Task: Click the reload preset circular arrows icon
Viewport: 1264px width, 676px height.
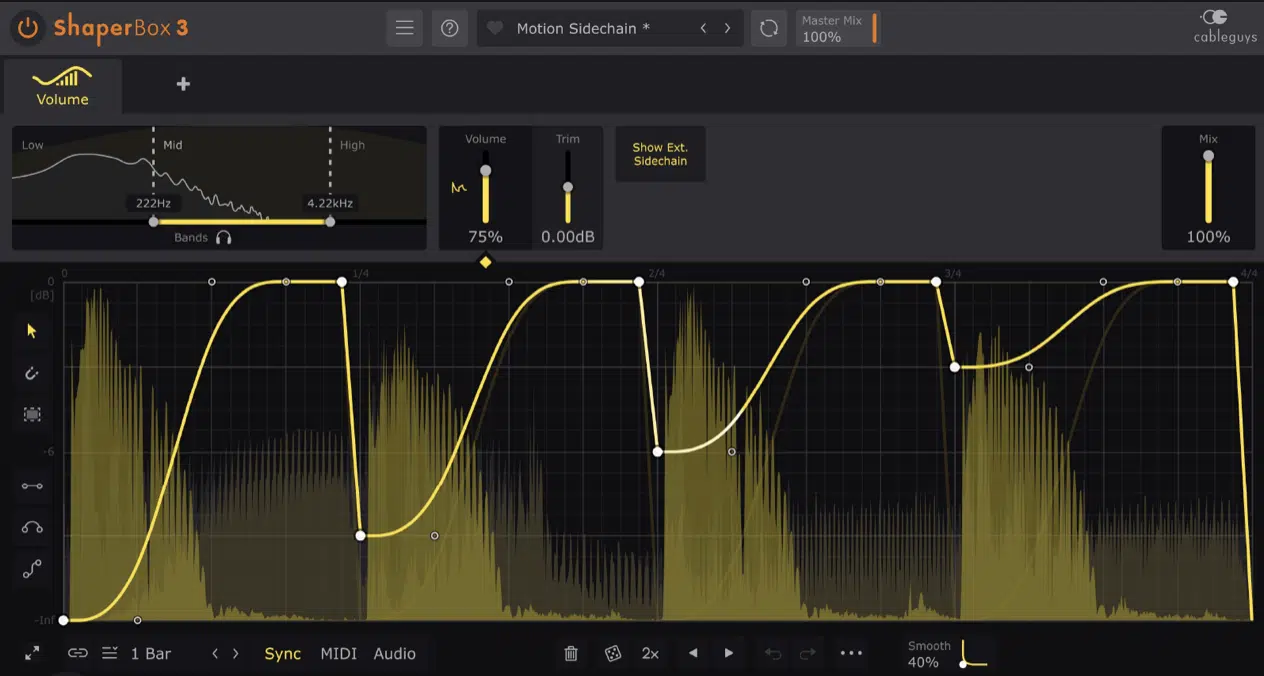Action: [769, 28]
